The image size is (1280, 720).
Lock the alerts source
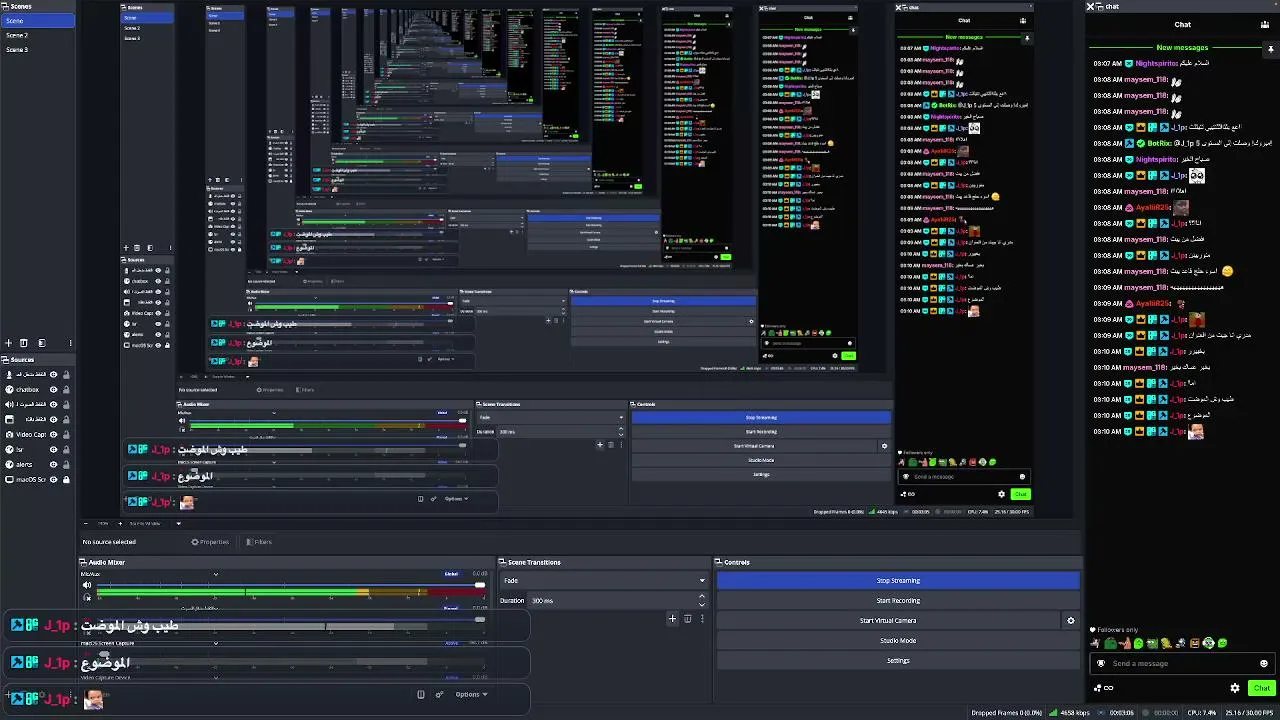[x=66, y=464]
